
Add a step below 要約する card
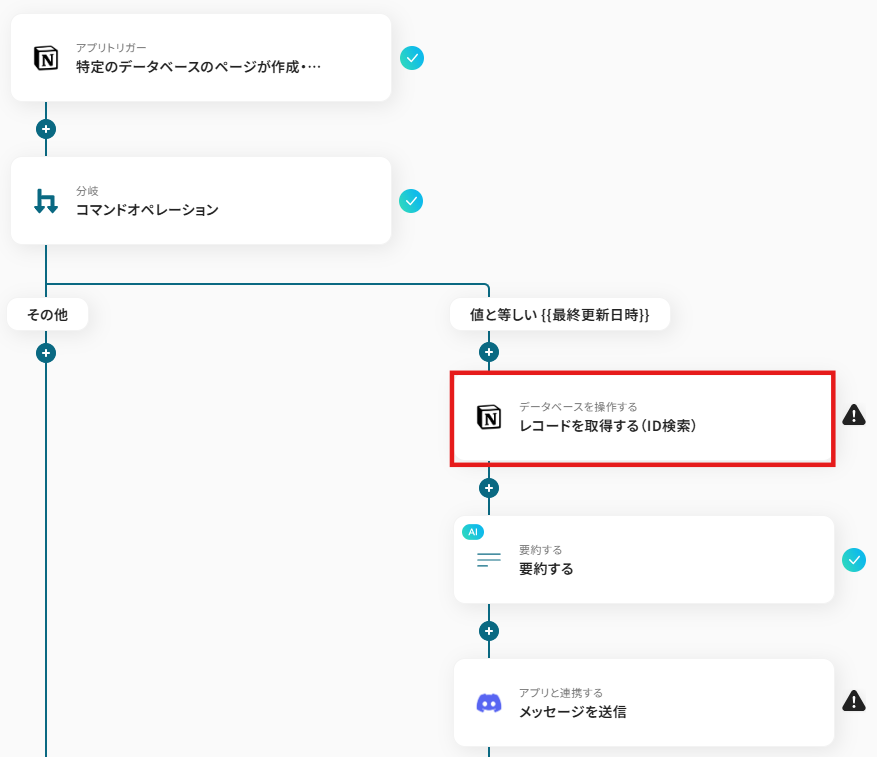click(489, 631)
